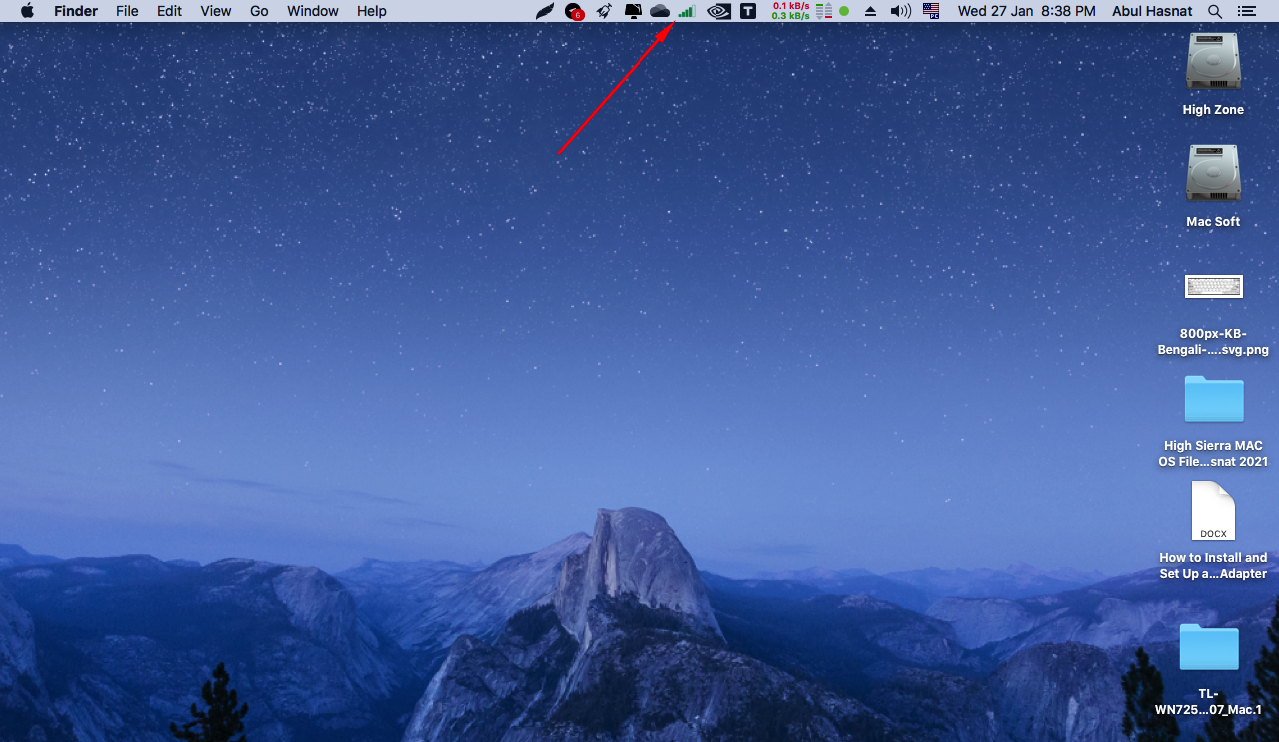Click the High Zone drive label
1279x742 pixels.
(1213, 110)
